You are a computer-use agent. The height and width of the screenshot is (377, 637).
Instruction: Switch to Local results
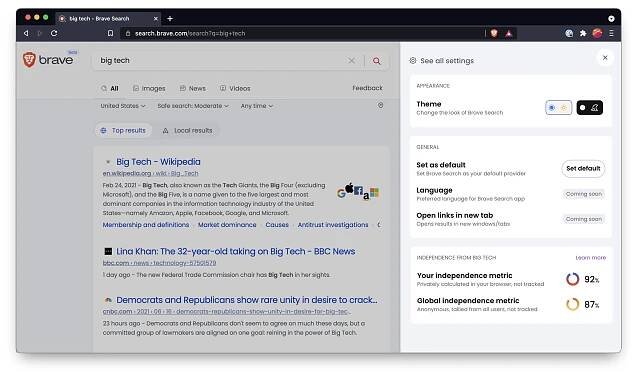click(188, 130)
